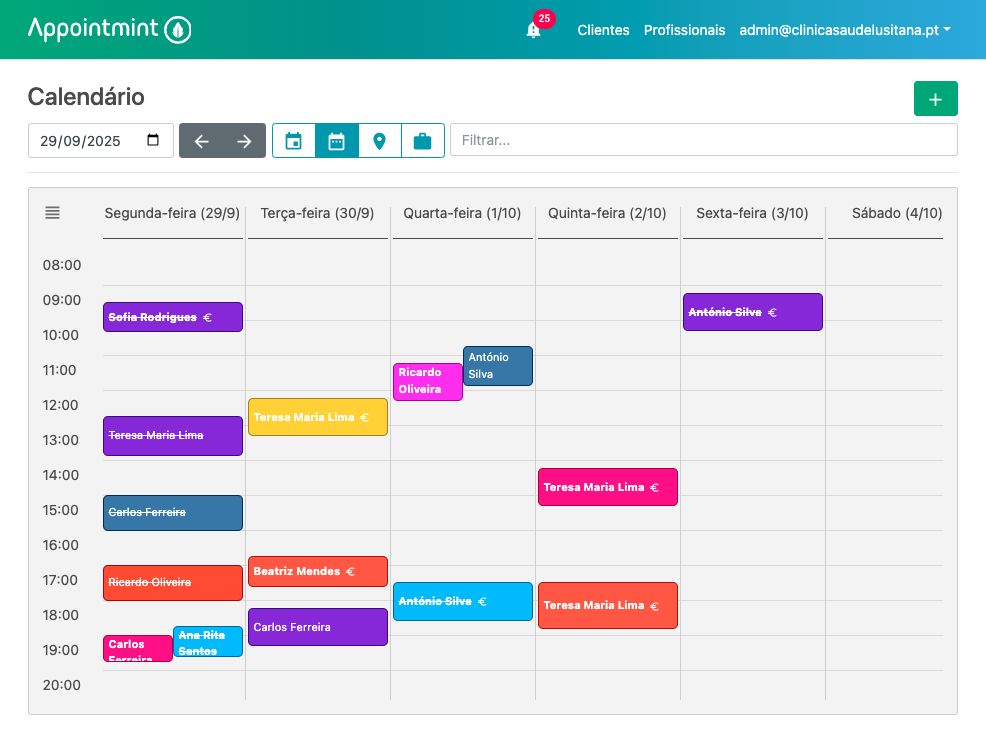The height and width of the screenshot is (738, 986).
Task: Click the green plus button to add an appointment
Action: 935,98
